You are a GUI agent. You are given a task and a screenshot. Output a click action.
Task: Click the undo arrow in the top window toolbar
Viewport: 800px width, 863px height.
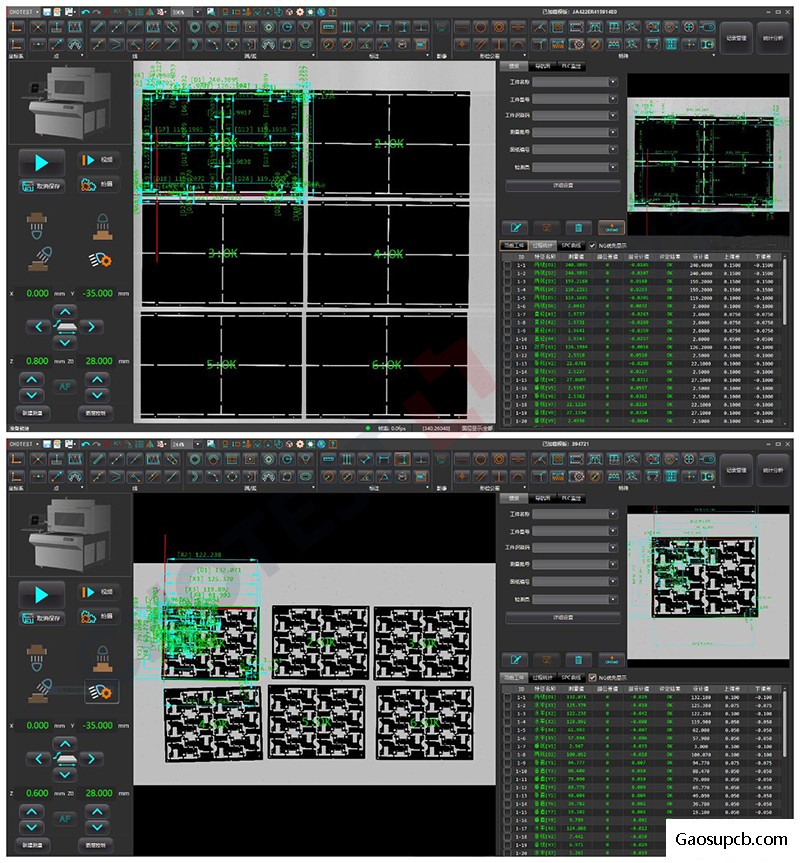pyautogui.click(x=85, y=12)
